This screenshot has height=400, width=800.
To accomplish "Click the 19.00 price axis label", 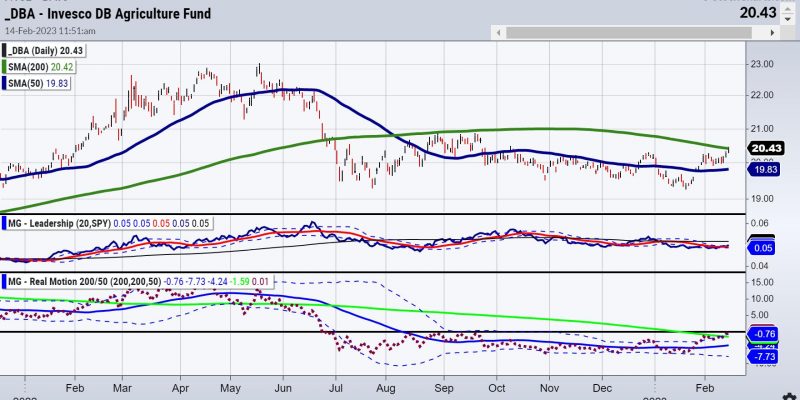I will tap(763, 198).
